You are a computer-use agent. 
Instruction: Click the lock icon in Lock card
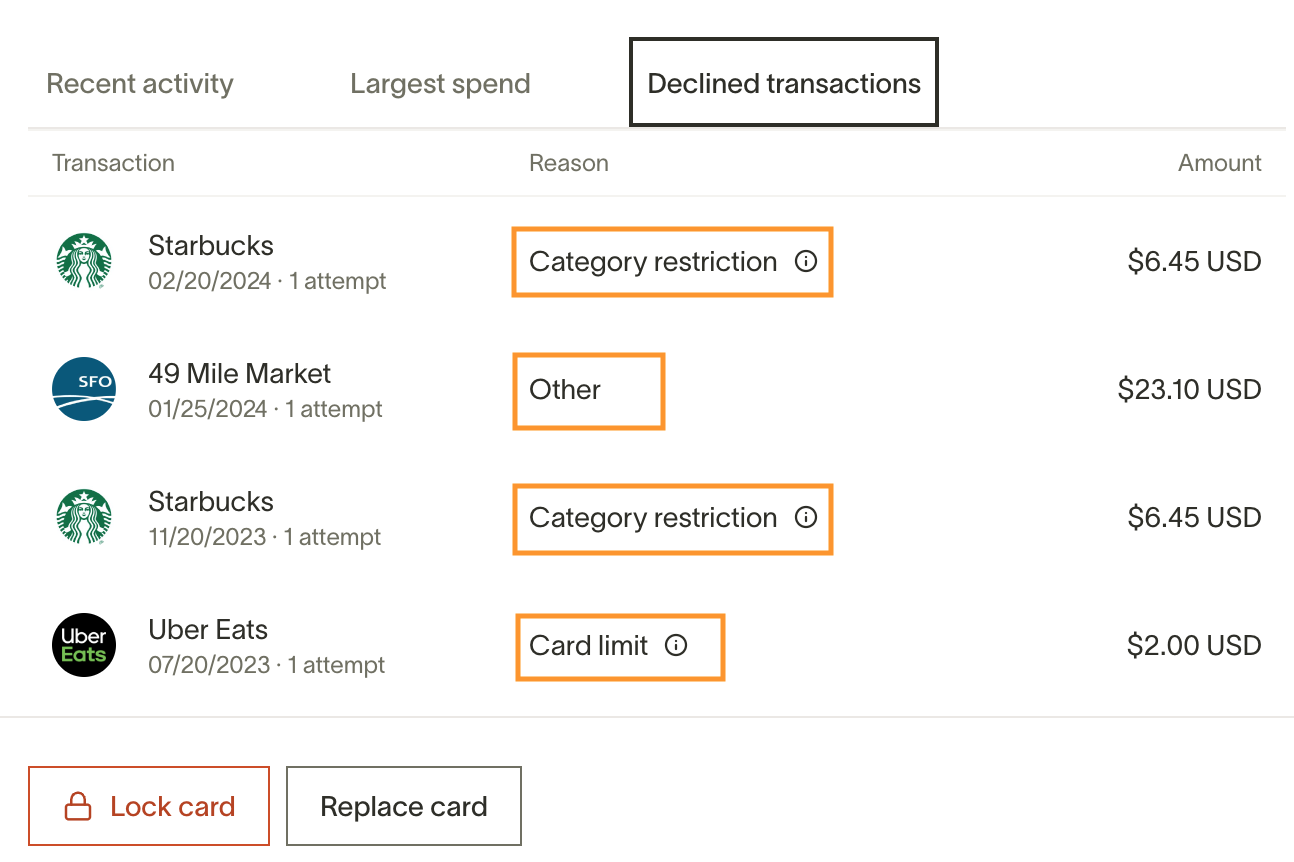click(78, 807)
